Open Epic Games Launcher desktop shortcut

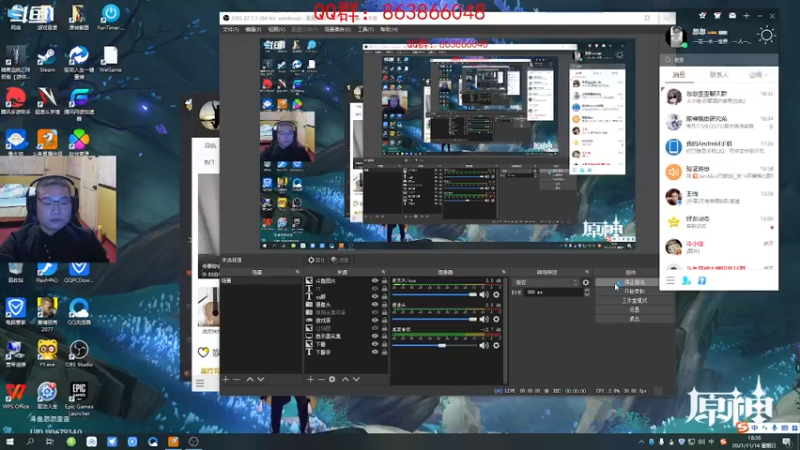click(x=79, y=399)
